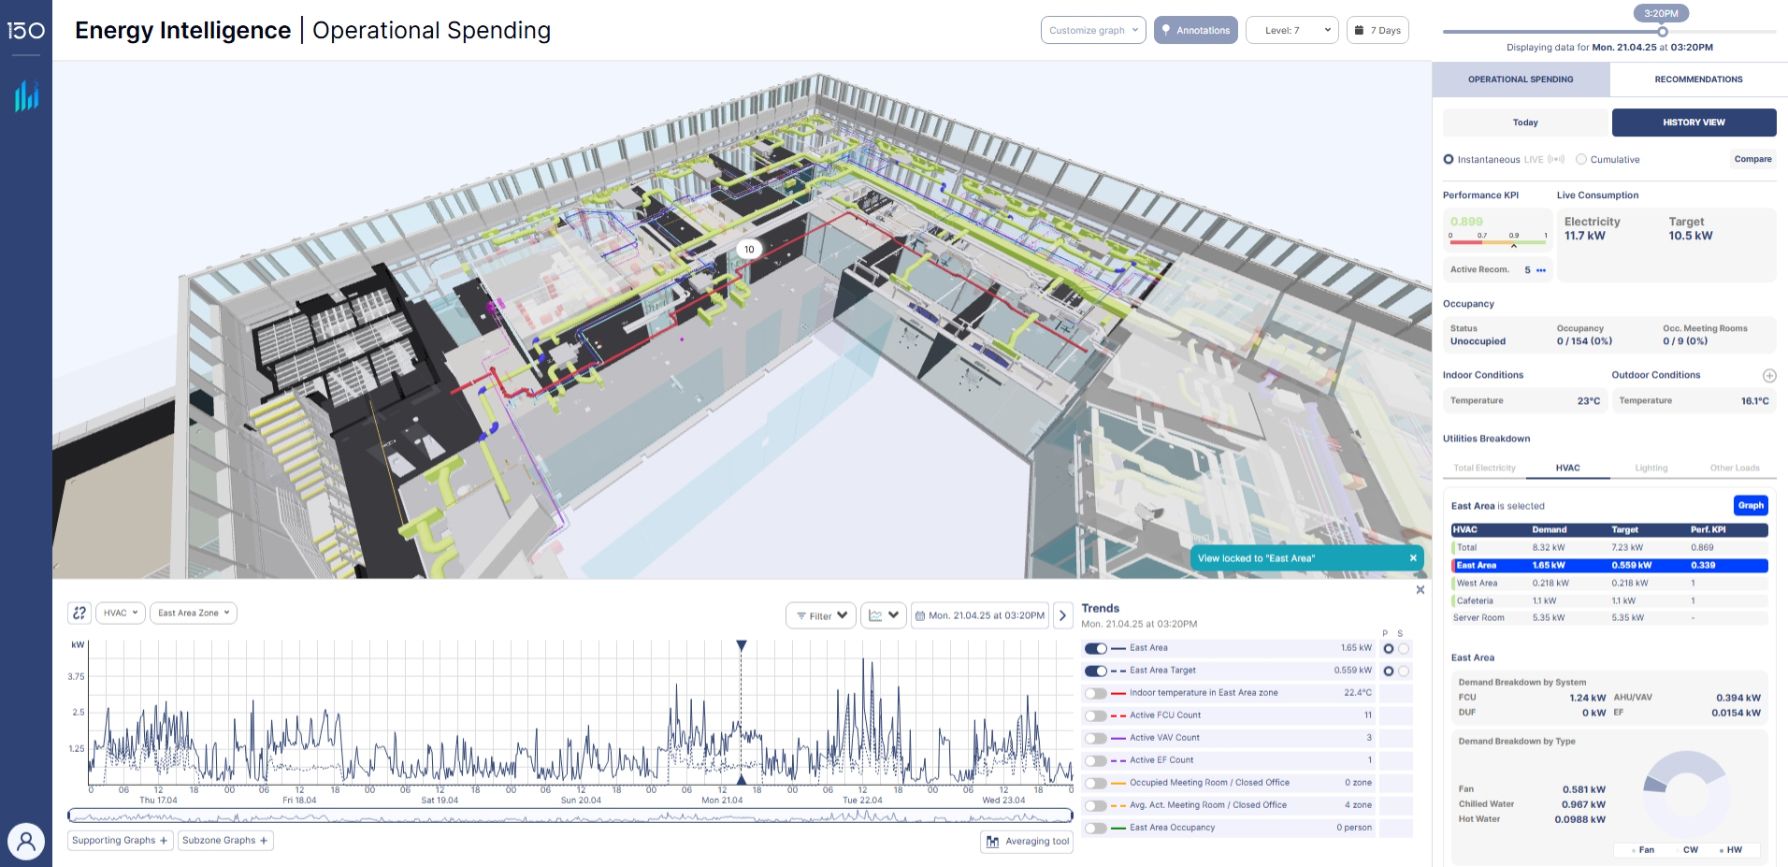Screen dimensions: 1788x867
Task: Expand Subzone Graphs
Action: [x=225, y=840]
